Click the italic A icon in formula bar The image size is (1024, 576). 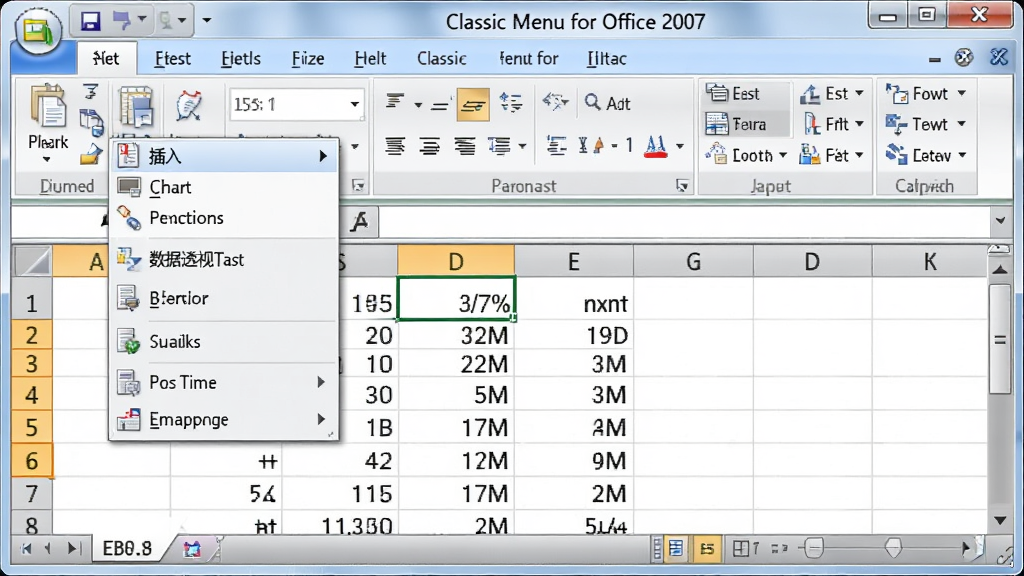[x=359, y=222]
